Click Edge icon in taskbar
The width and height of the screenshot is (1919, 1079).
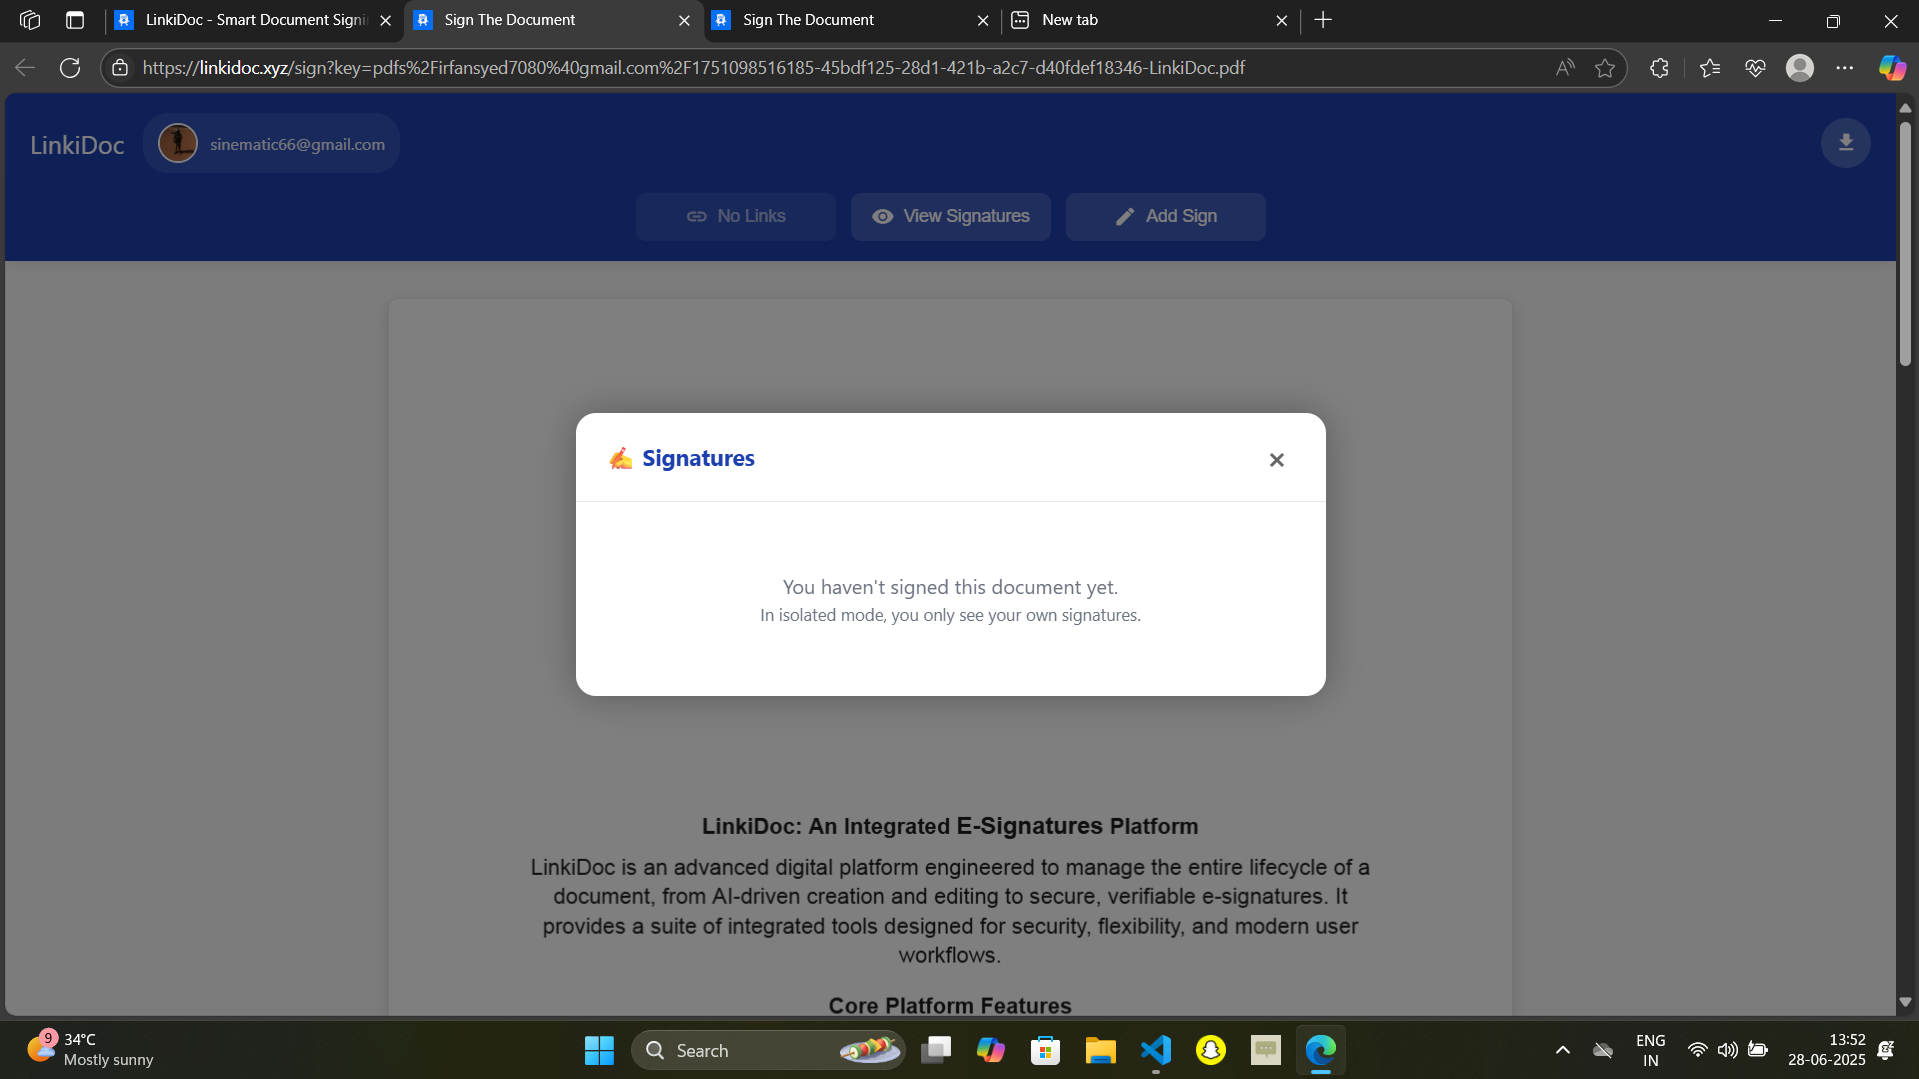[1320, 1050]
